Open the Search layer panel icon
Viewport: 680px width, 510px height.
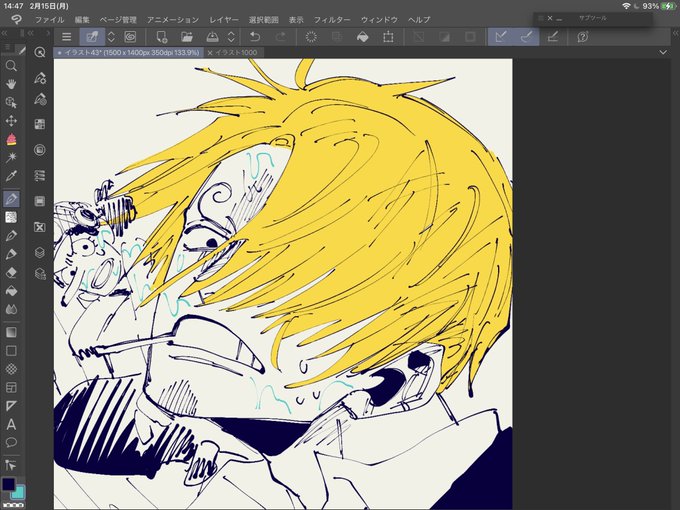coord(40,274)
